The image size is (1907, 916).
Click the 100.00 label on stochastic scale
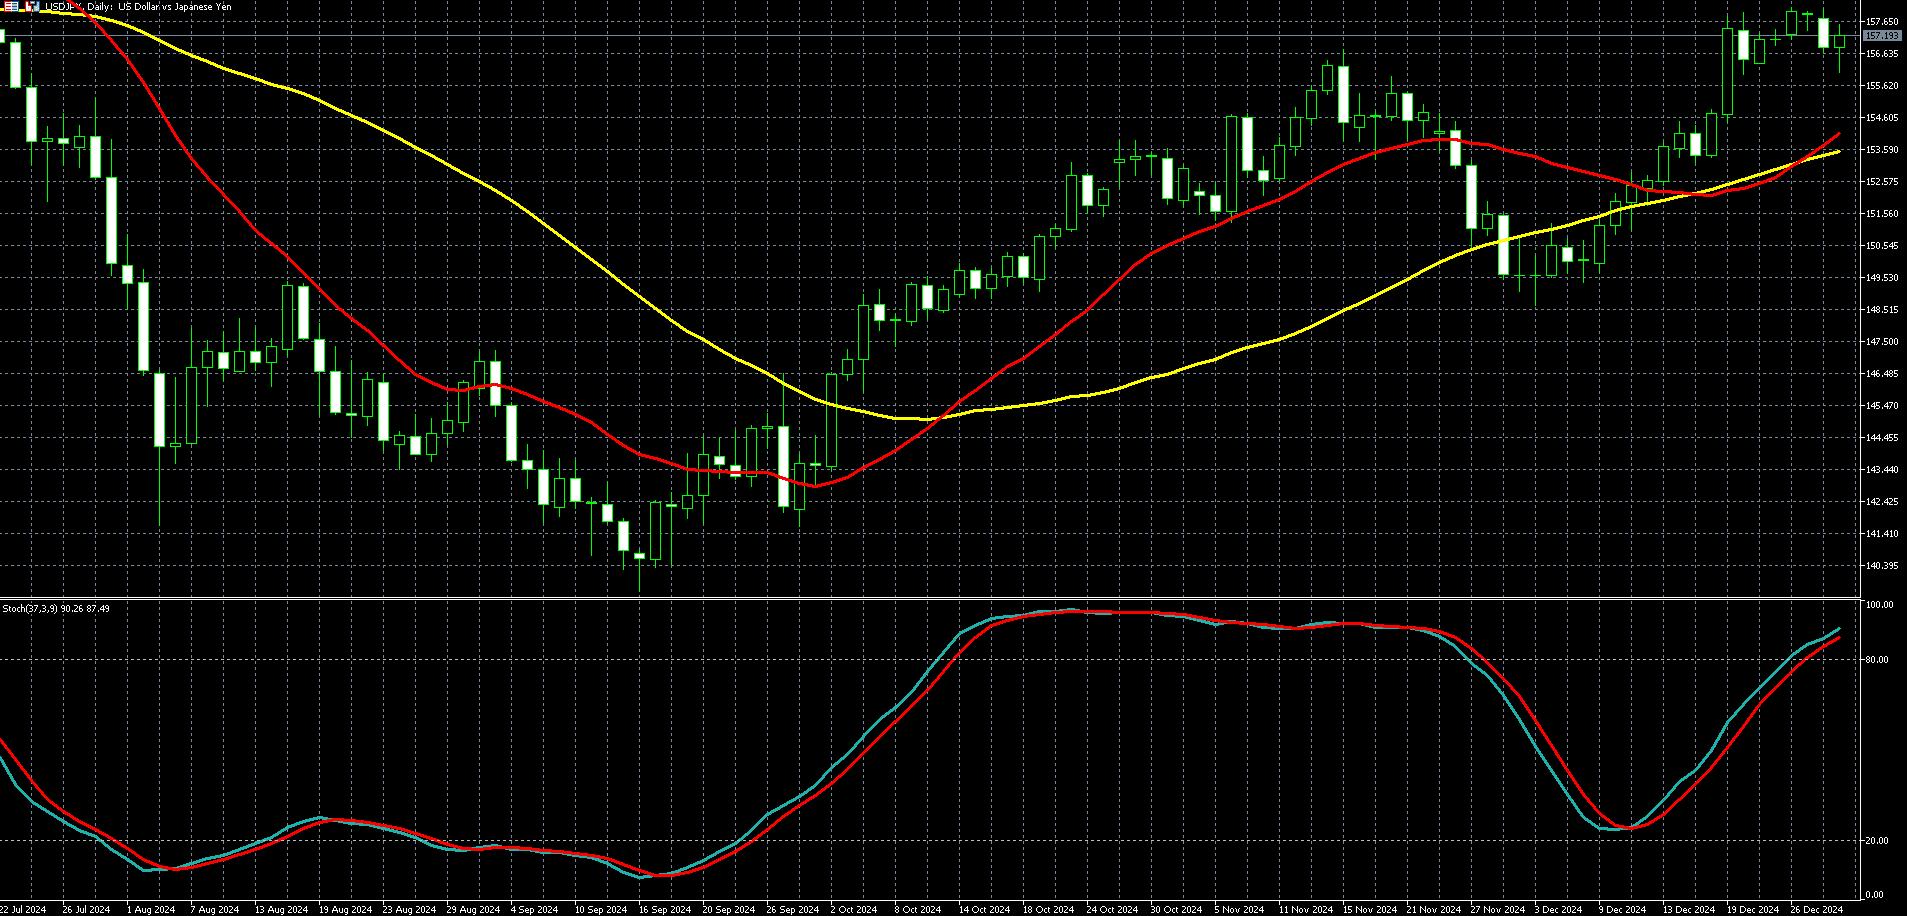point(1879,605)
